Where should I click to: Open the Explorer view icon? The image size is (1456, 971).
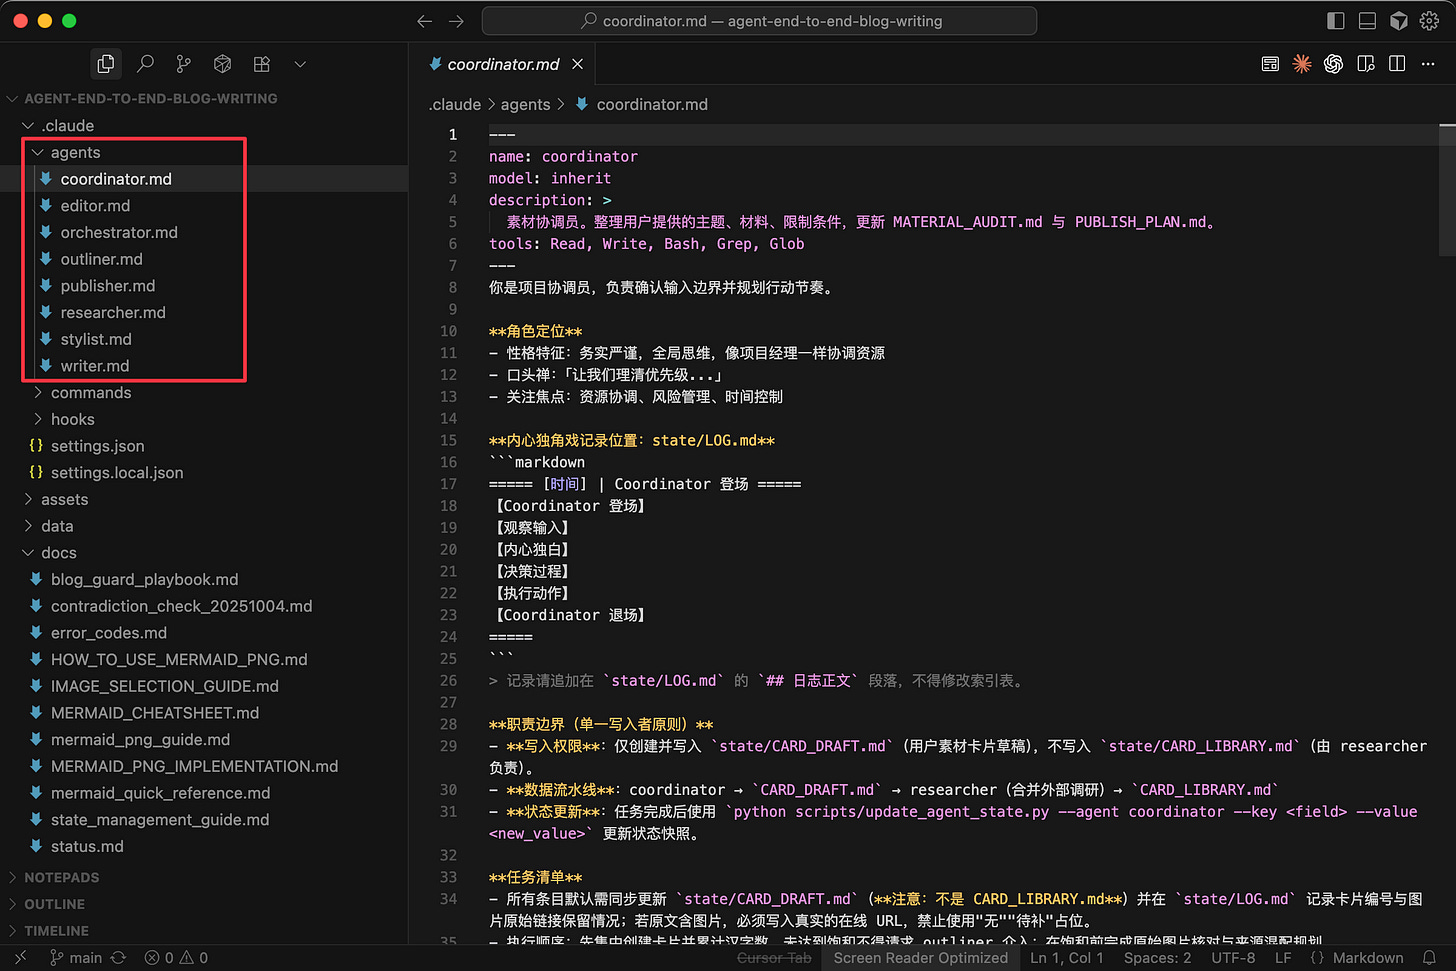[x=106, y=64]
